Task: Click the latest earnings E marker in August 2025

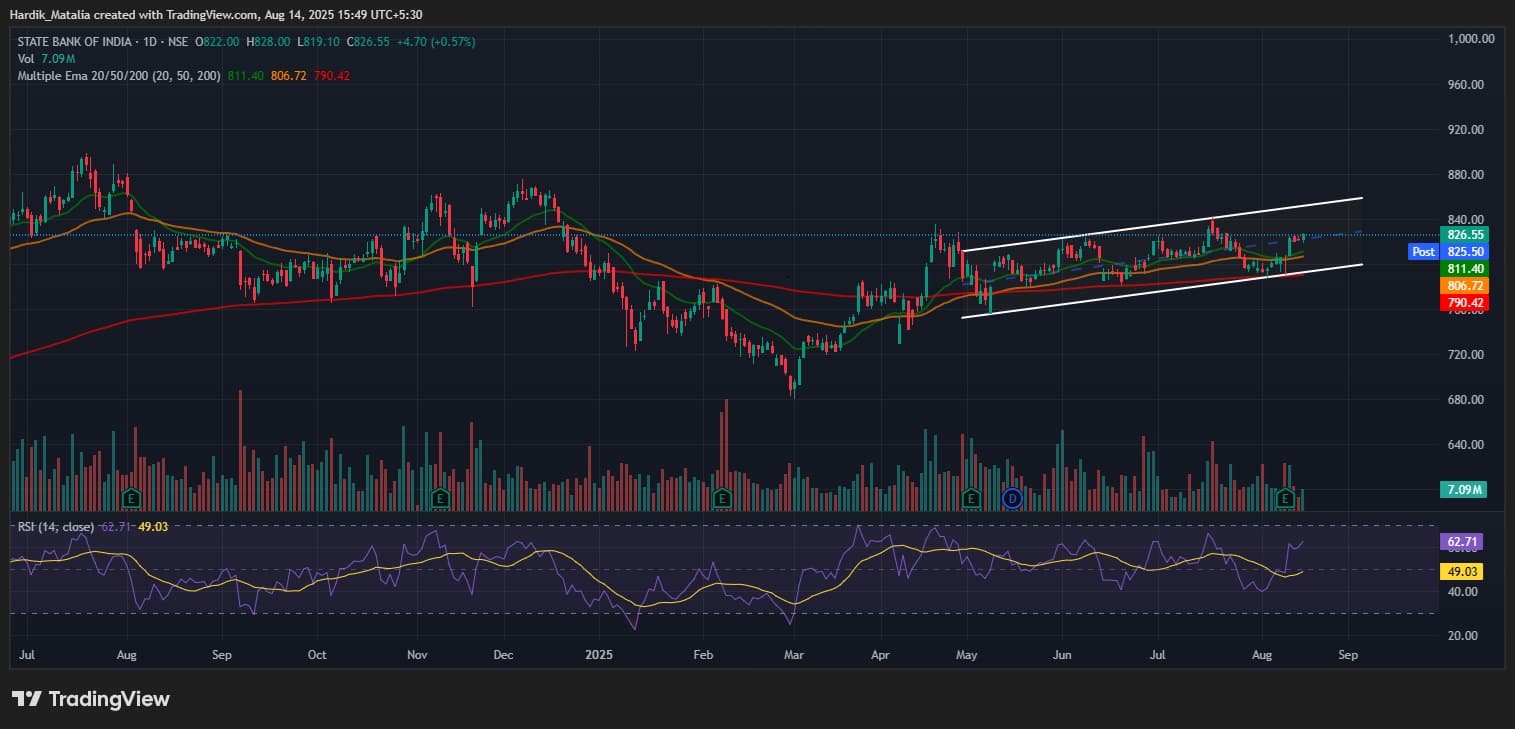Action: [x=1286, y=497]
